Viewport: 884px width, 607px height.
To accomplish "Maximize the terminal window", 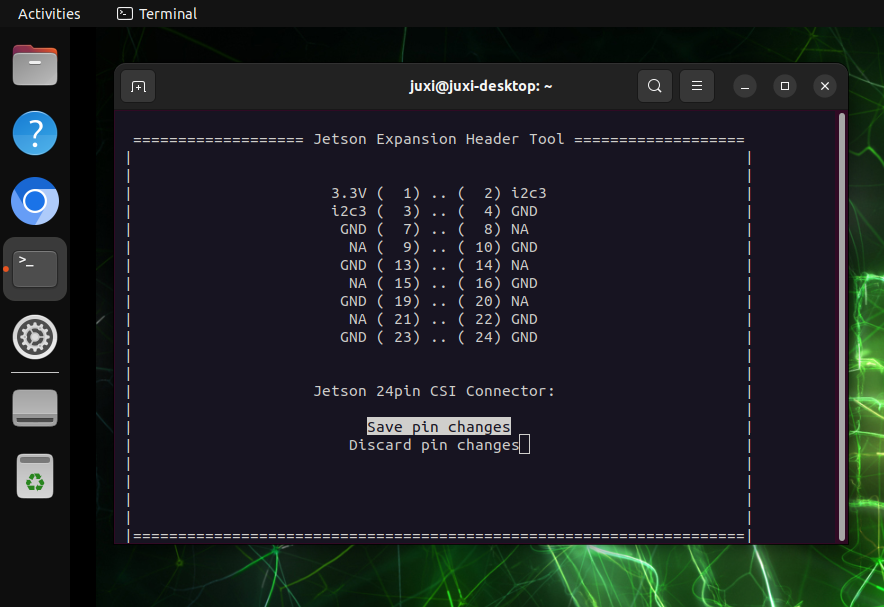I will (x=785, y=86).
